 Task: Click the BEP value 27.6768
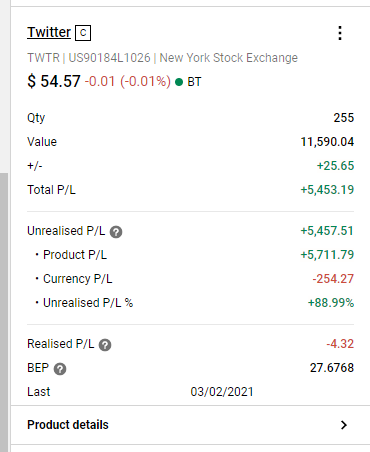pos(332,368)
